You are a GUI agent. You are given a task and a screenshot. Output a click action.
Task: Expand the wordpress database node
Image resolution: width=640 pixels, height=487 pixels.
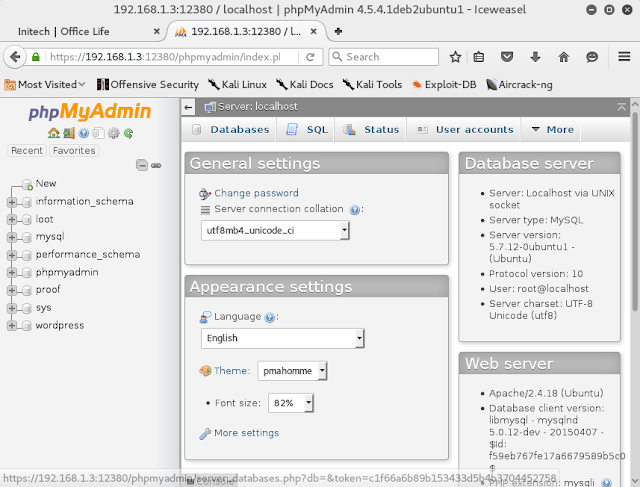(12, 325)
